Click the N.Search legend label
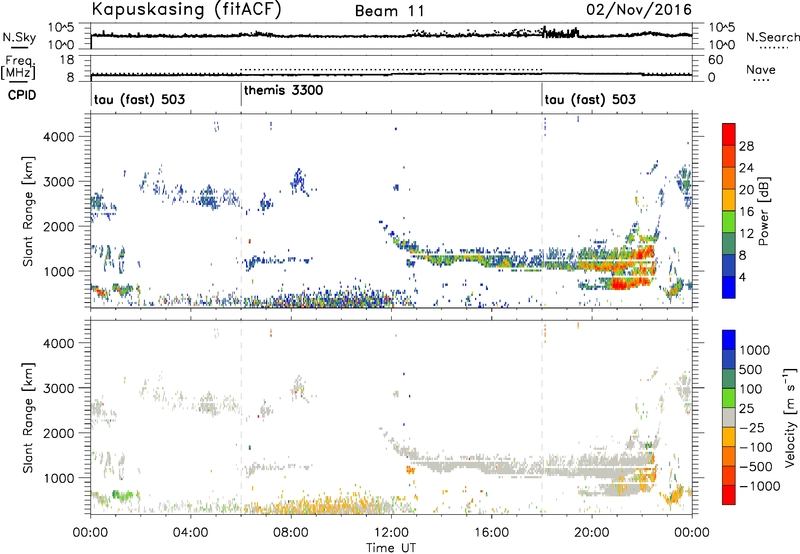 772,37
